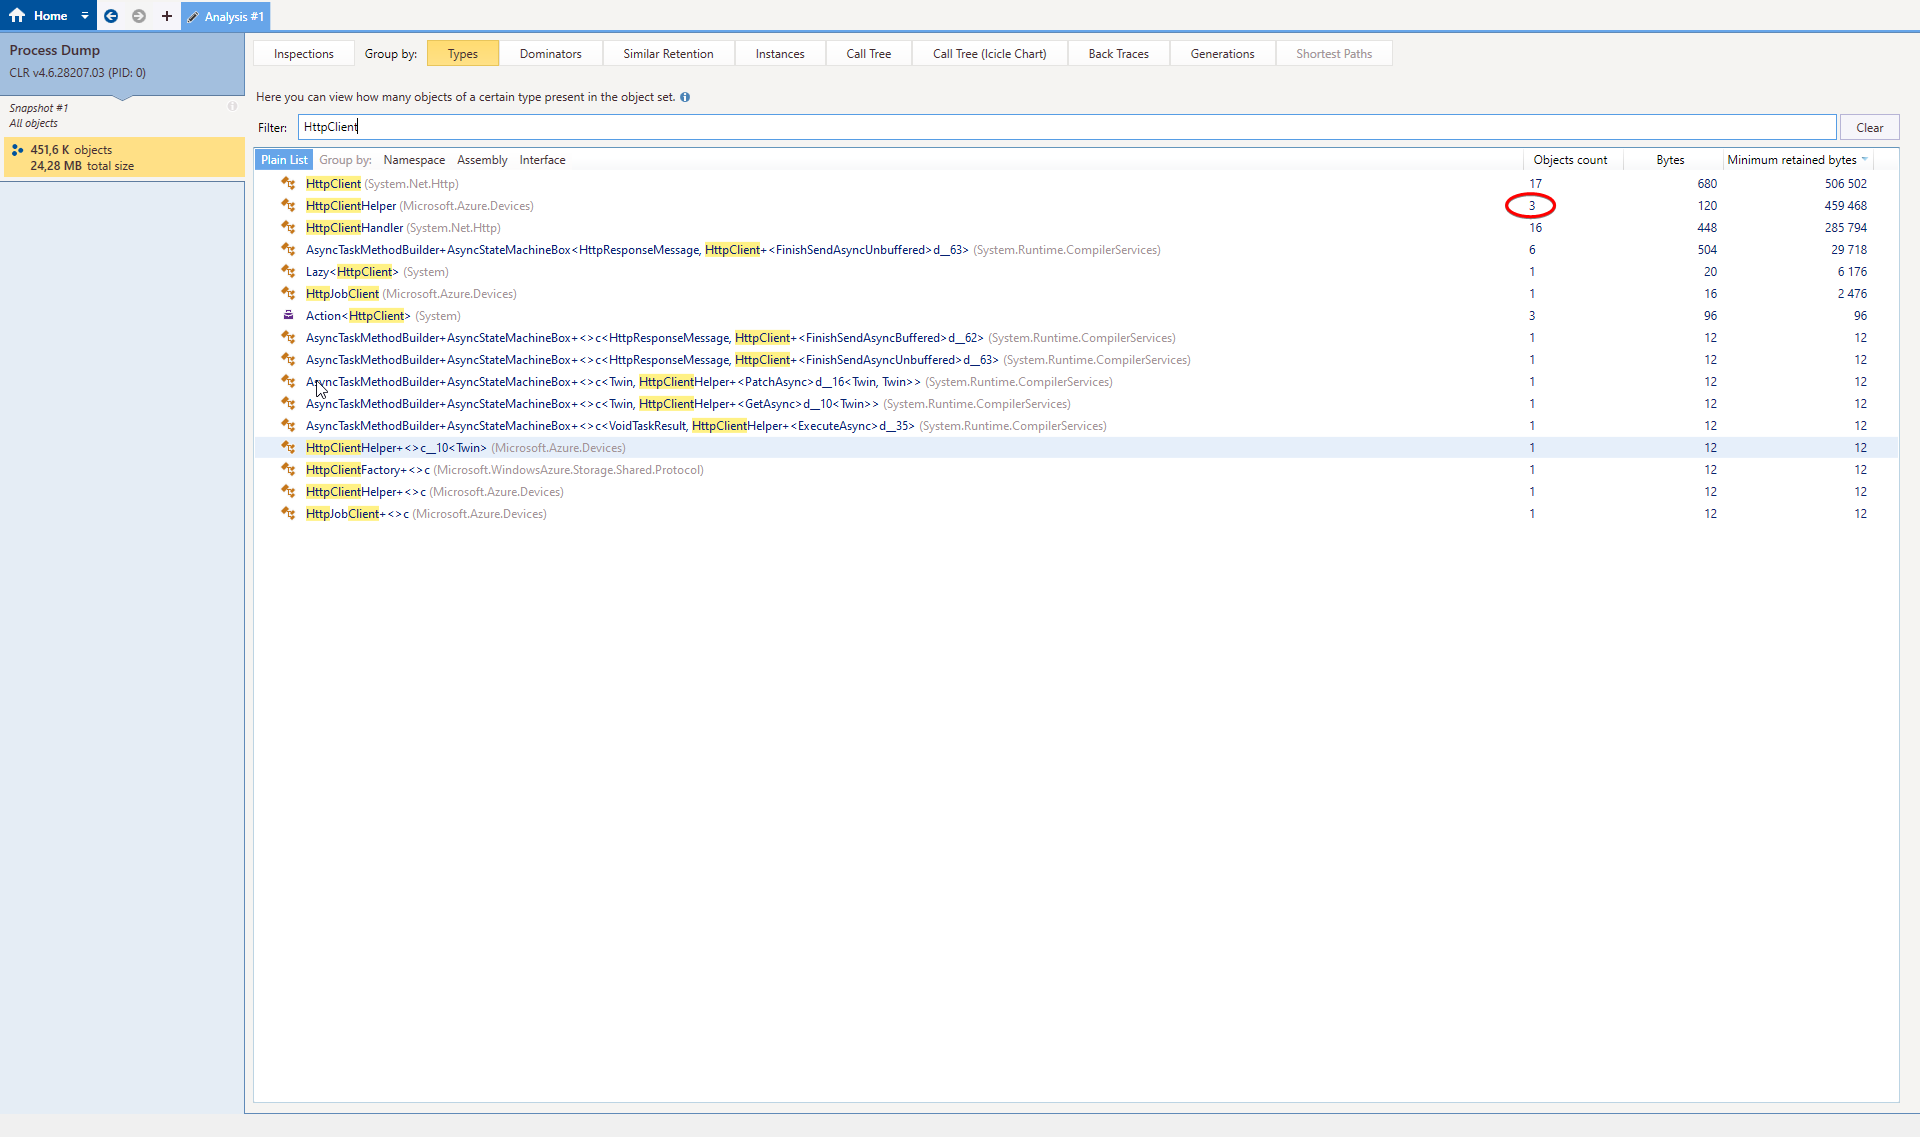Image resolution: width=1920 pixels, height=1137 pixels.
Task: Navigate back using the blue back arrow
Action: 111,16
